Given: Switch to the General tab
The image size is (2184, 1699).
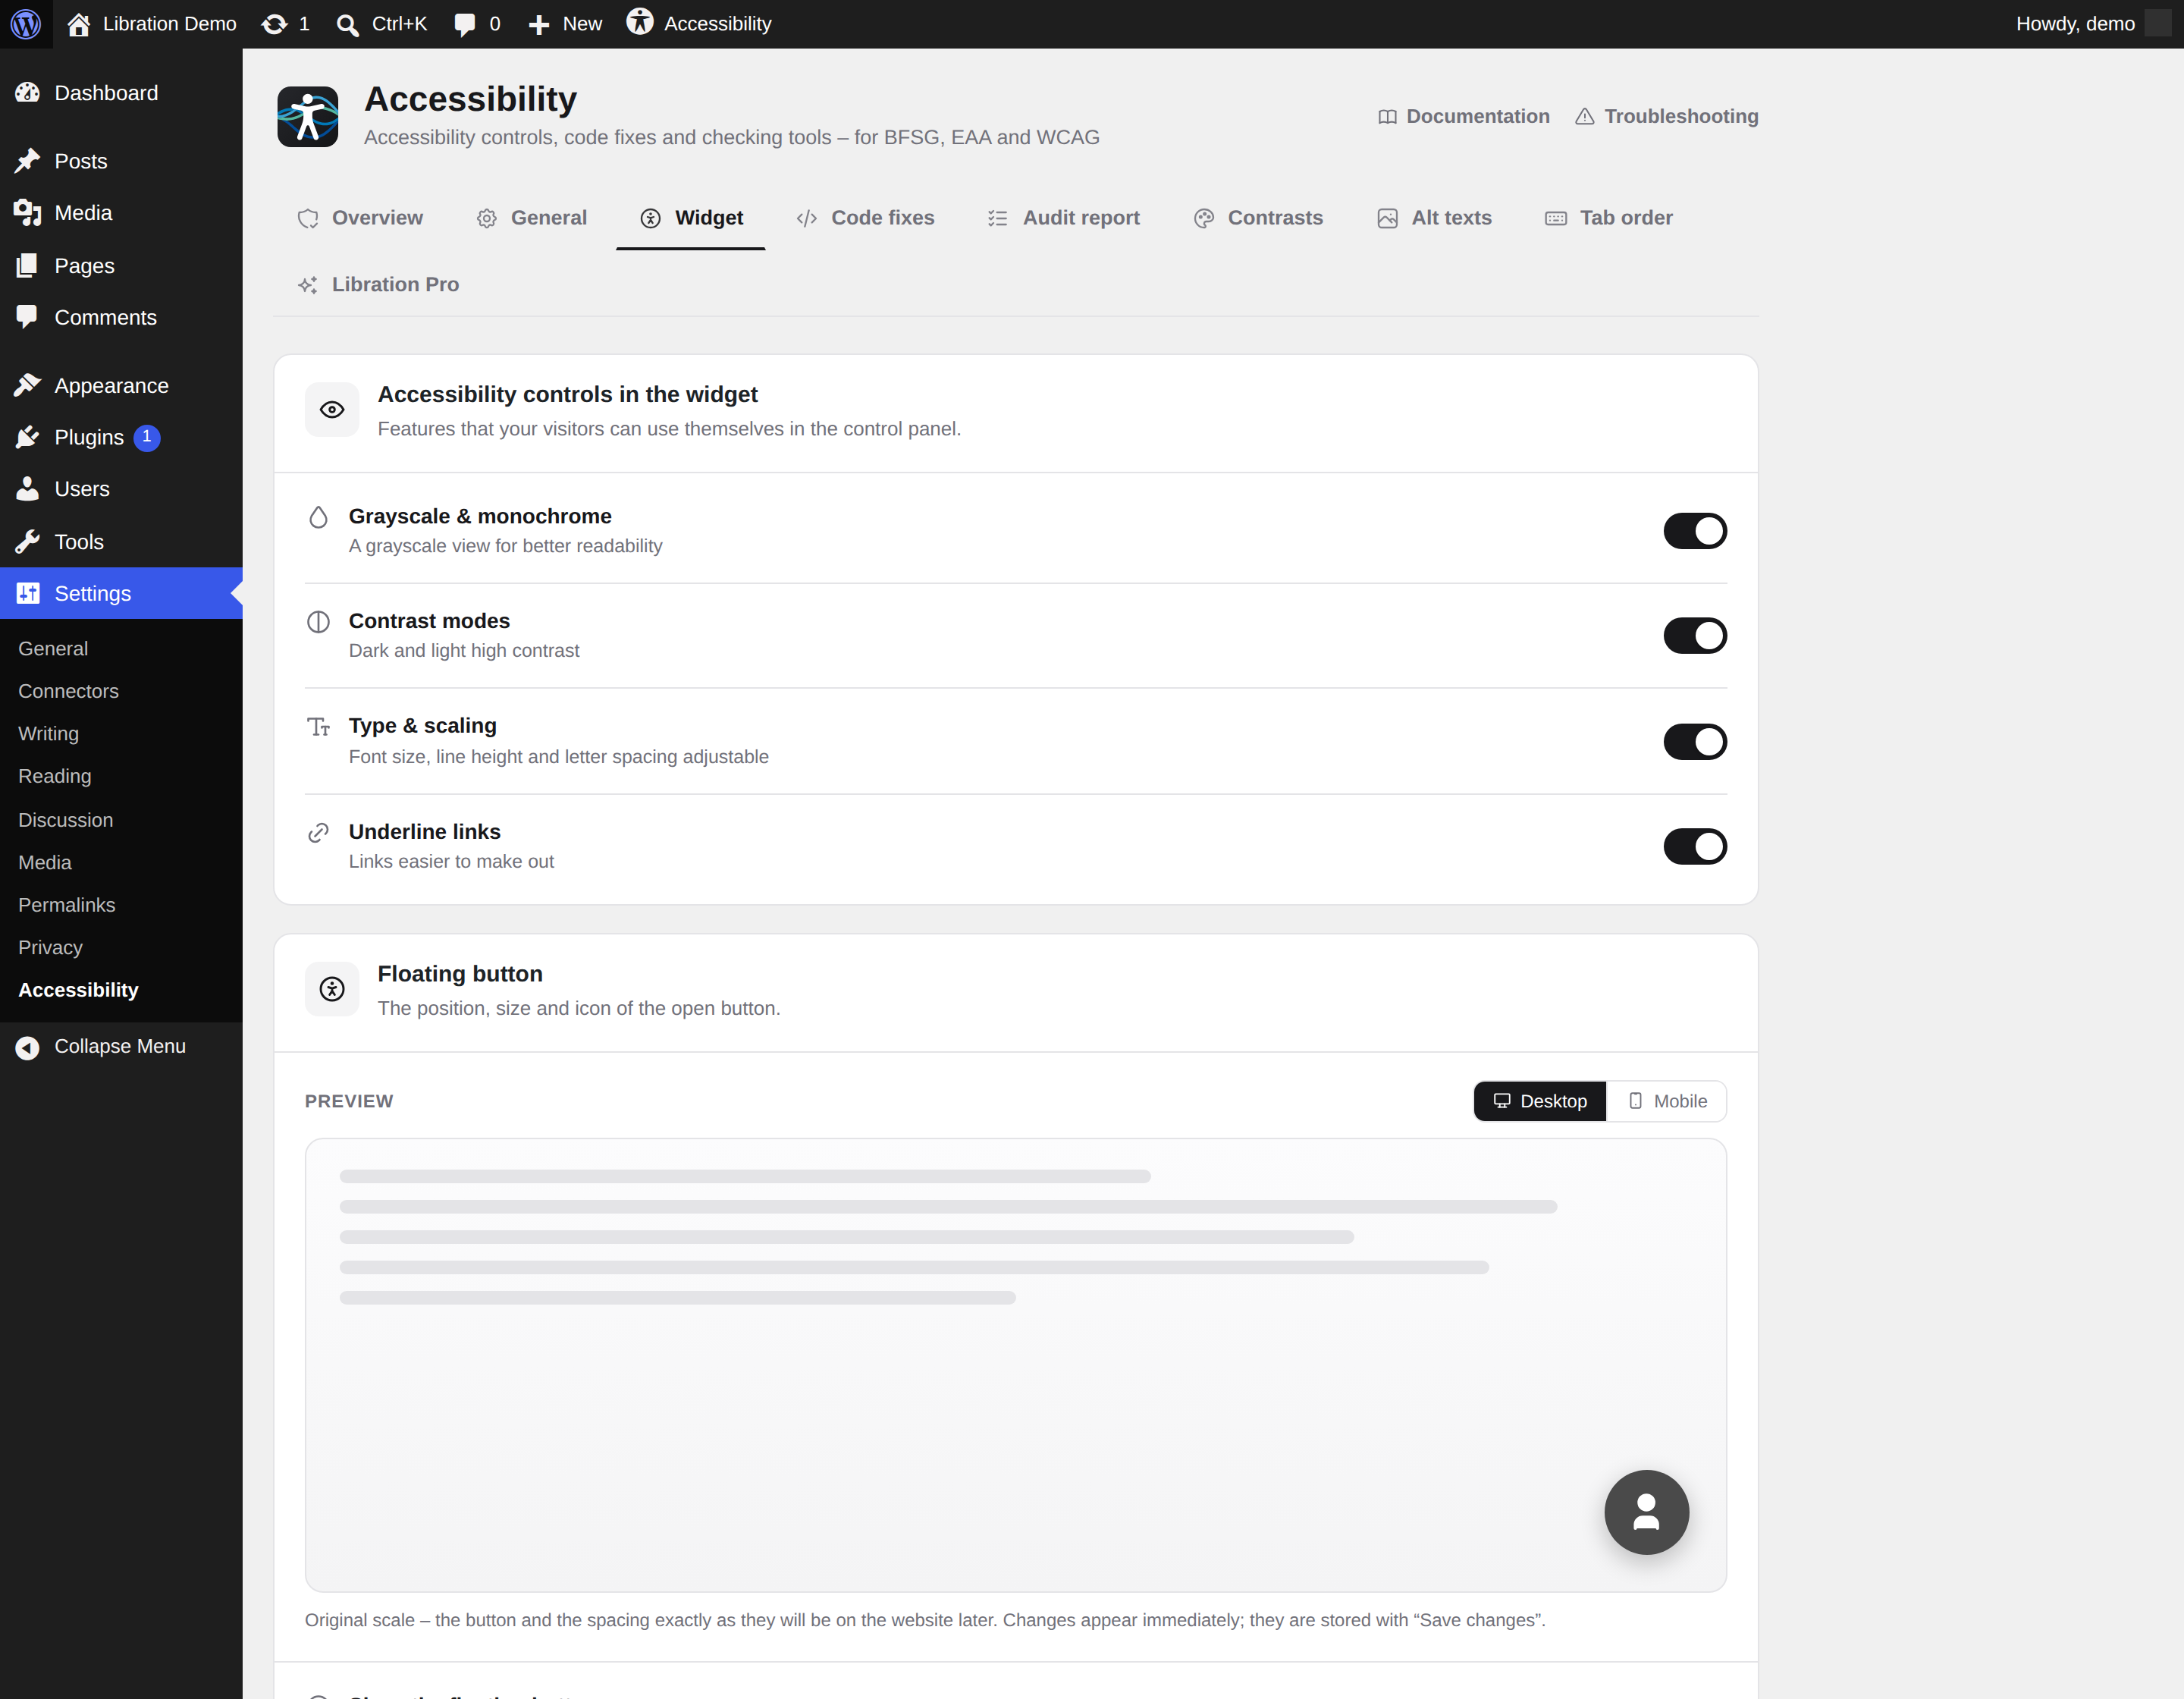Looking at the screenshot, I should pyautogui.click(x=531, y=218).
